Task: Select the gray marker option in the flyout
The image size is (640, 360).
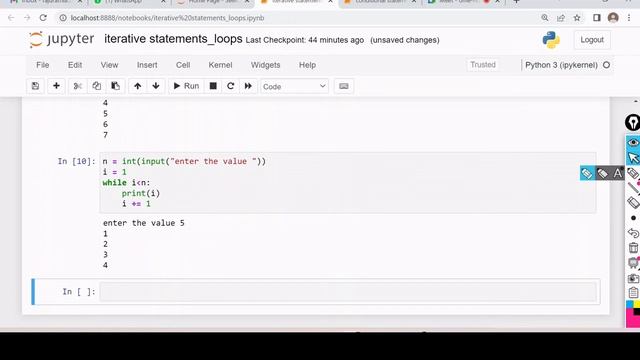Action: (602, 173)
